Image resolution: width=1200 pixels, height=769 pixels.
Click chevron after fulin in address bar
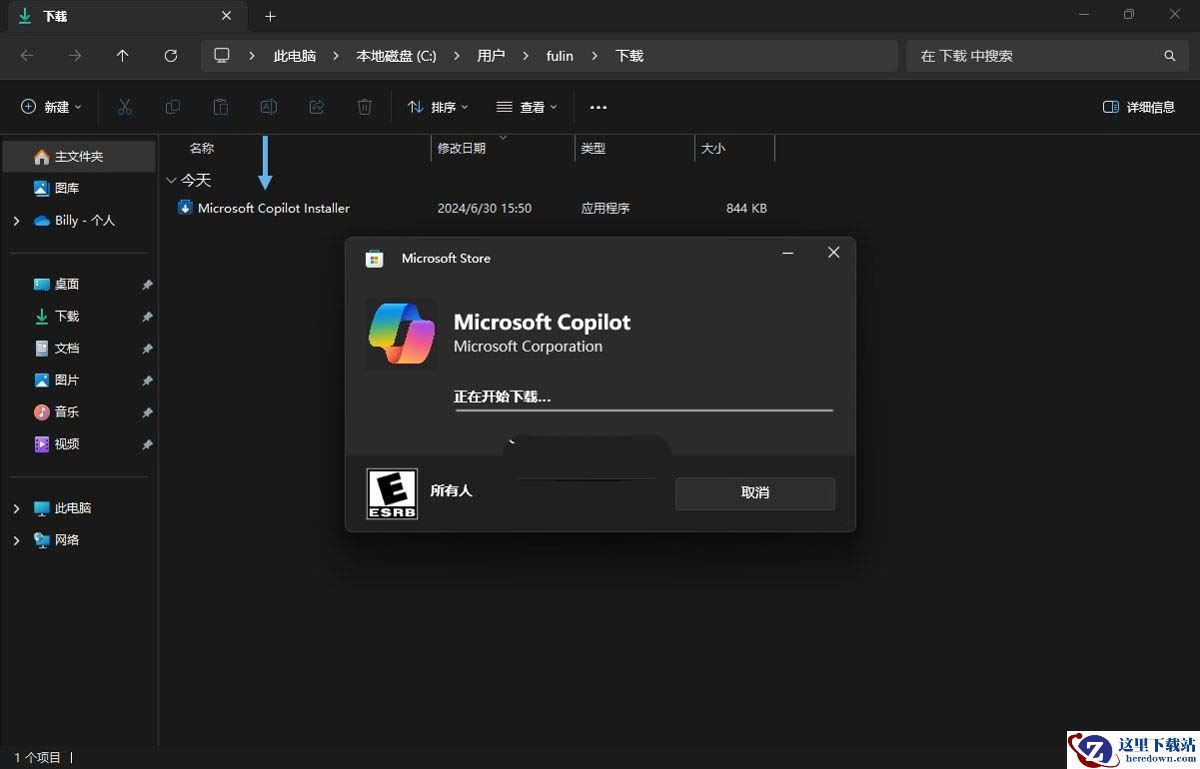594,56
